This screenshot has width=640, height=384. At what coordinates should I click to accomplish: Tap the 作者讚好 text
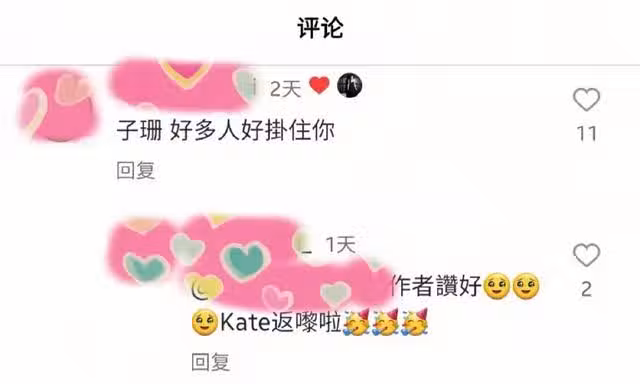click(x=436, y=286)
